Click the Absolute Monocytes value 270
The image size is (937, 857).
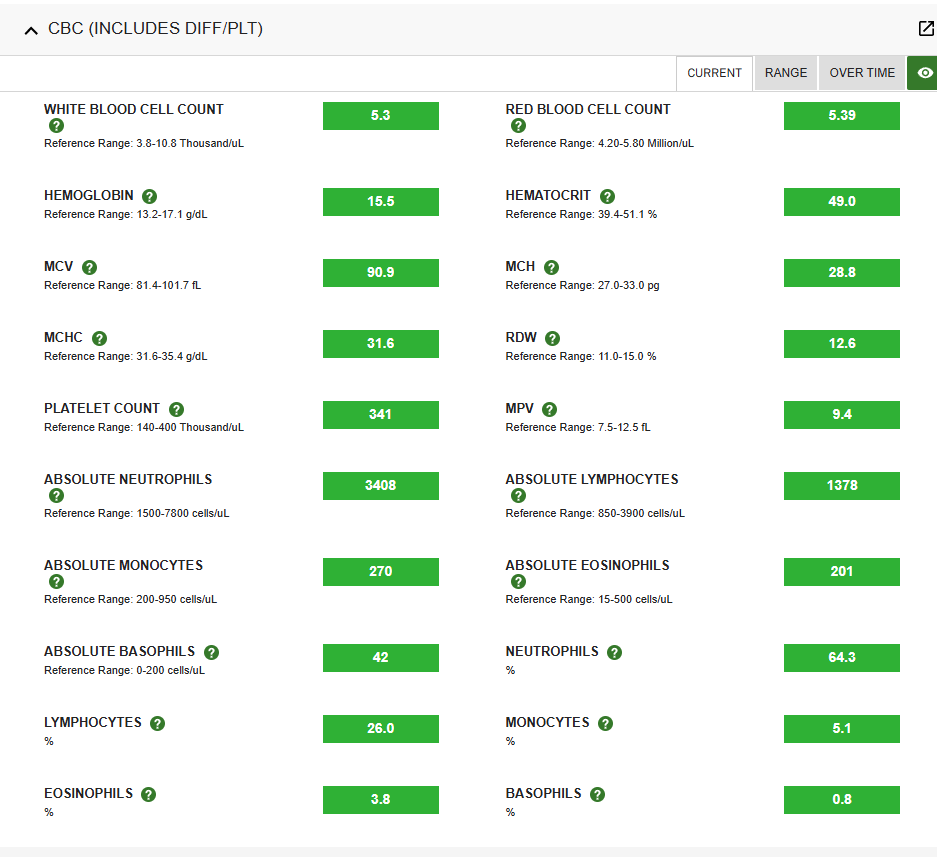click(381, 572)
